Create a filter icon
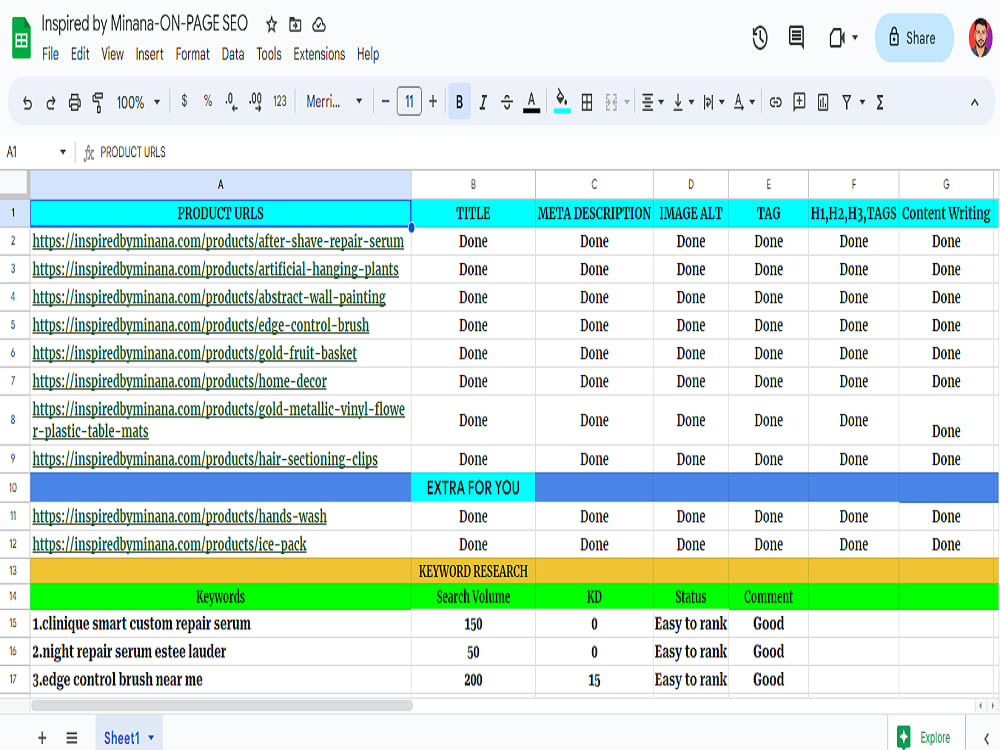This screenshot has height=750, width=1000. pos(846,102)
